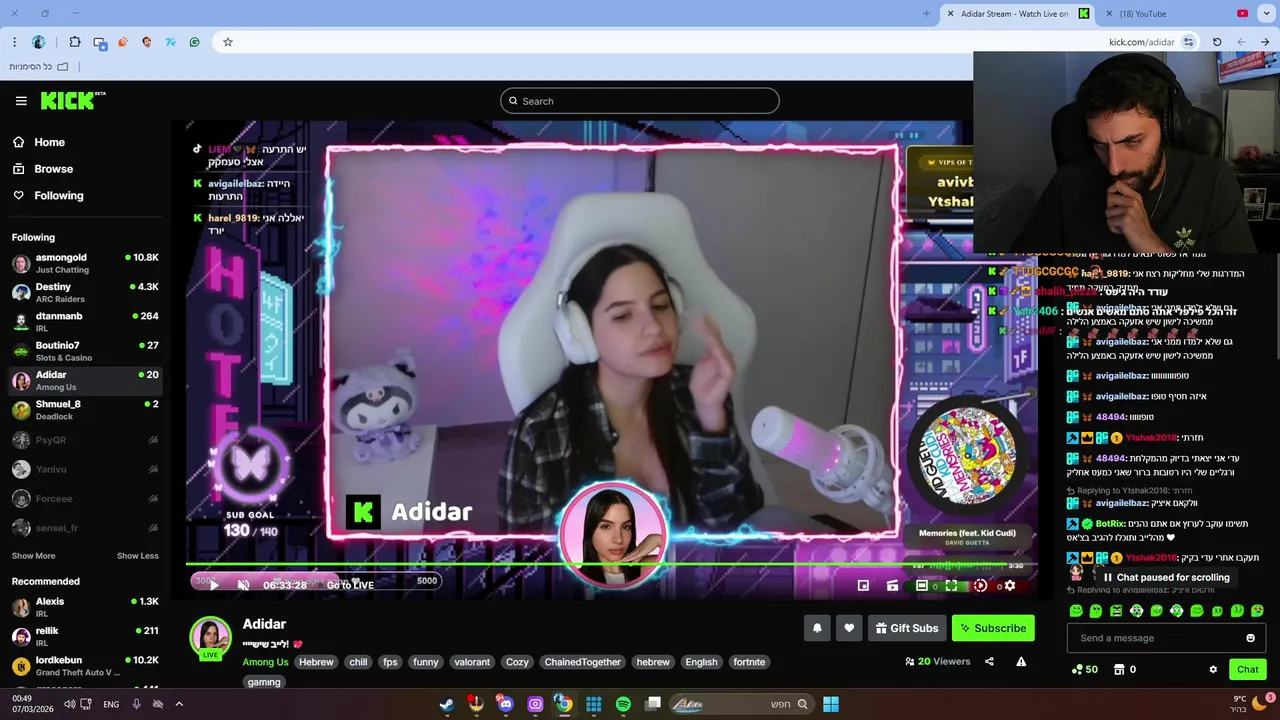Insert the angry green Kick emote

click(x=1116, y=610)
